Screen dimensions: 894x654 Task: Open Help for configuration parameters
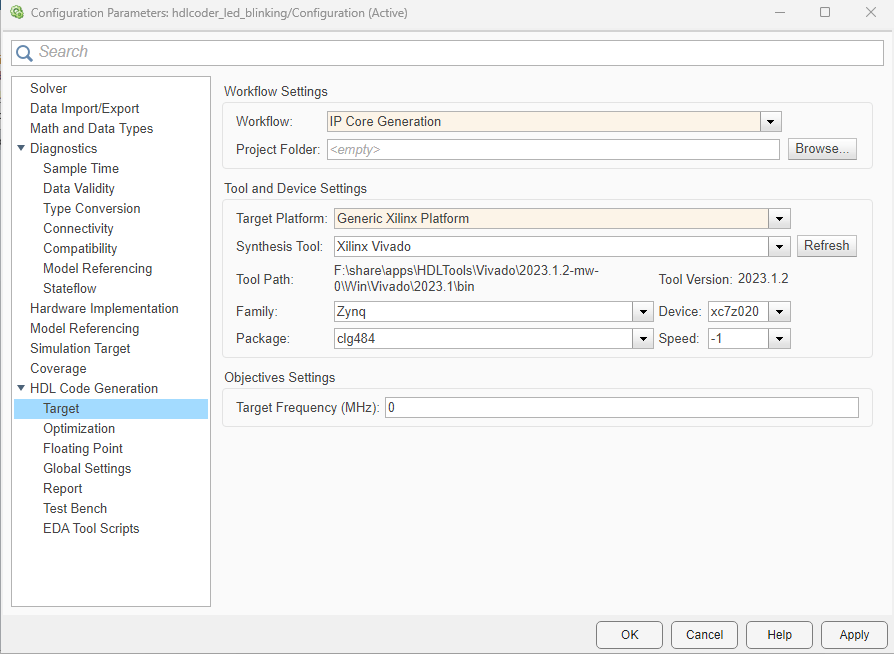point(779,634)
